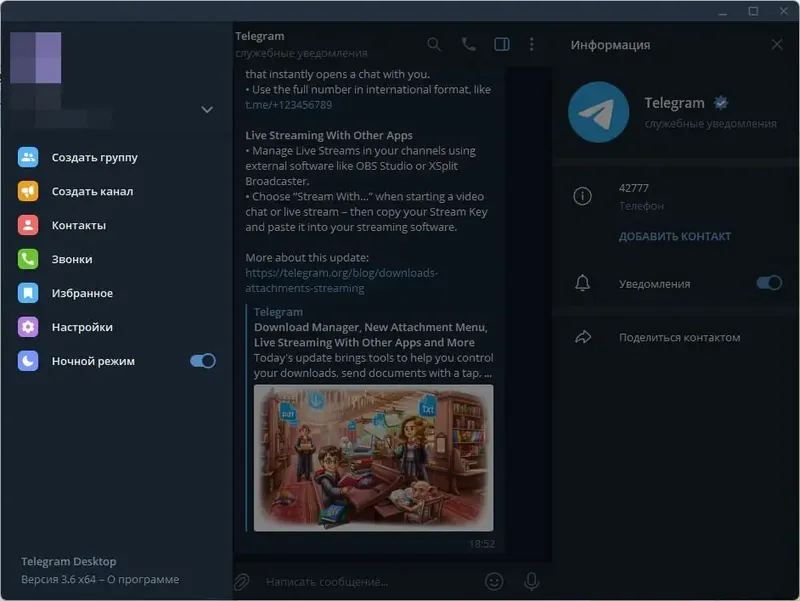Click ДОБАВИТЬ КОНТАКТ button
Viewport: 800px width, 601px height.
[675, 237]
